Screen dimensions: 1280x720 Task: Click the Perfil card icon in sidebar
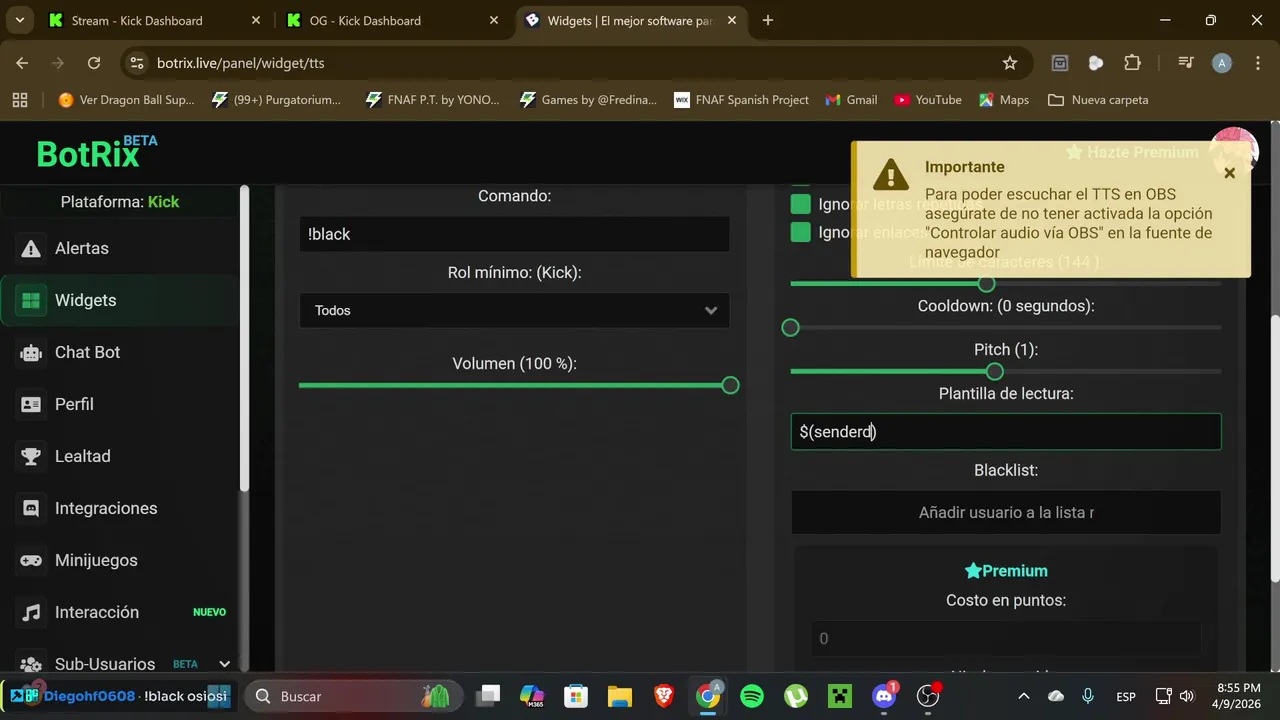[31, 404]
